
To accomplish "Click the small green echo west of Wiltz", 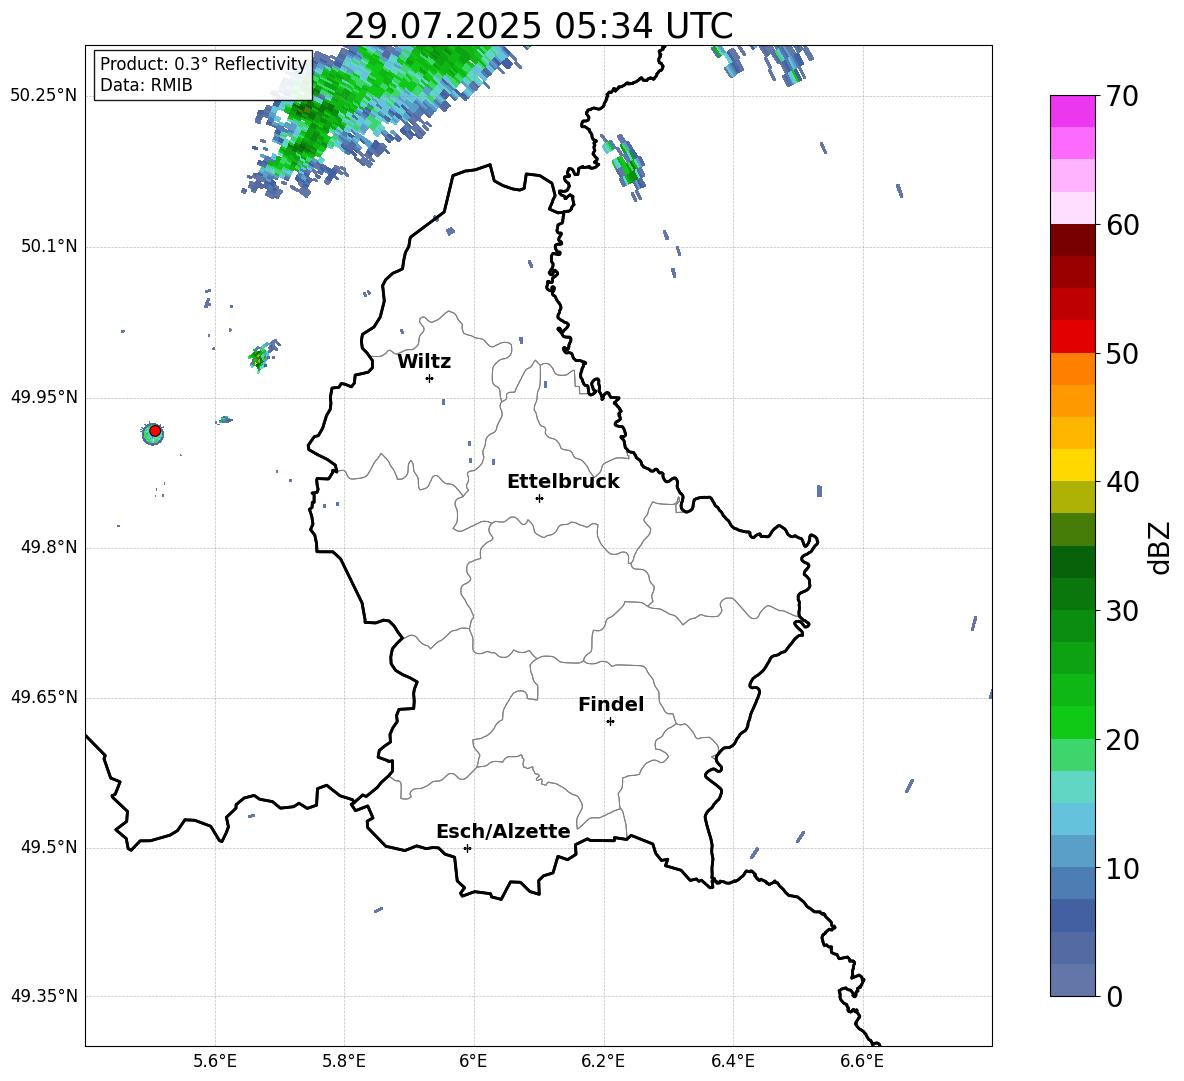I will [262, 356].
